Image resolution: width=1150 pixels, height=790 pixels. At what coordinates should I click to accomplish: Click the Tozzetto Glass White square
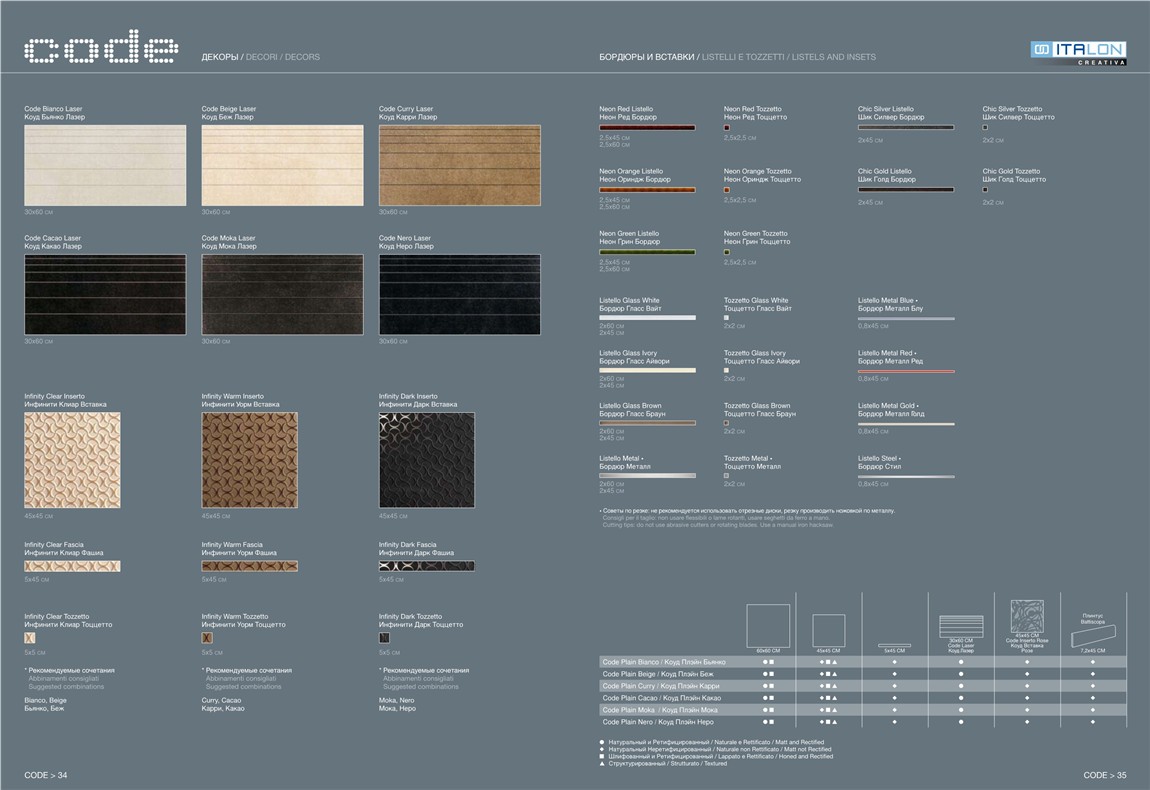[x=726, y=318]
